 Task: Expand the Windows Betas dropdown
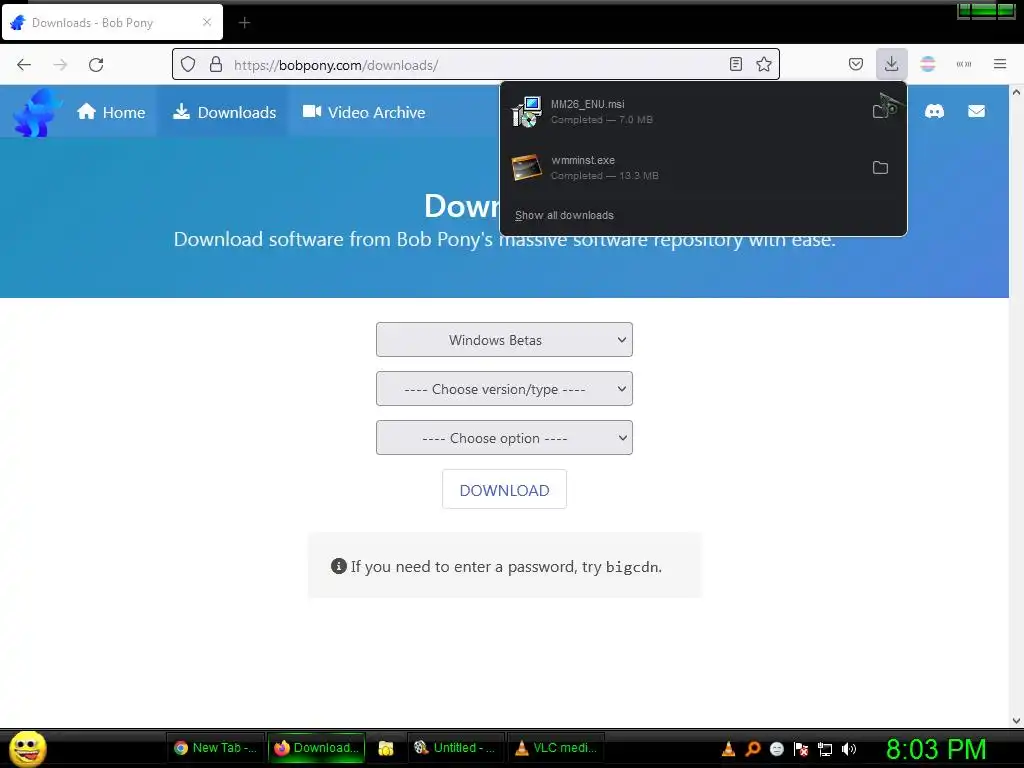point(504,340)
